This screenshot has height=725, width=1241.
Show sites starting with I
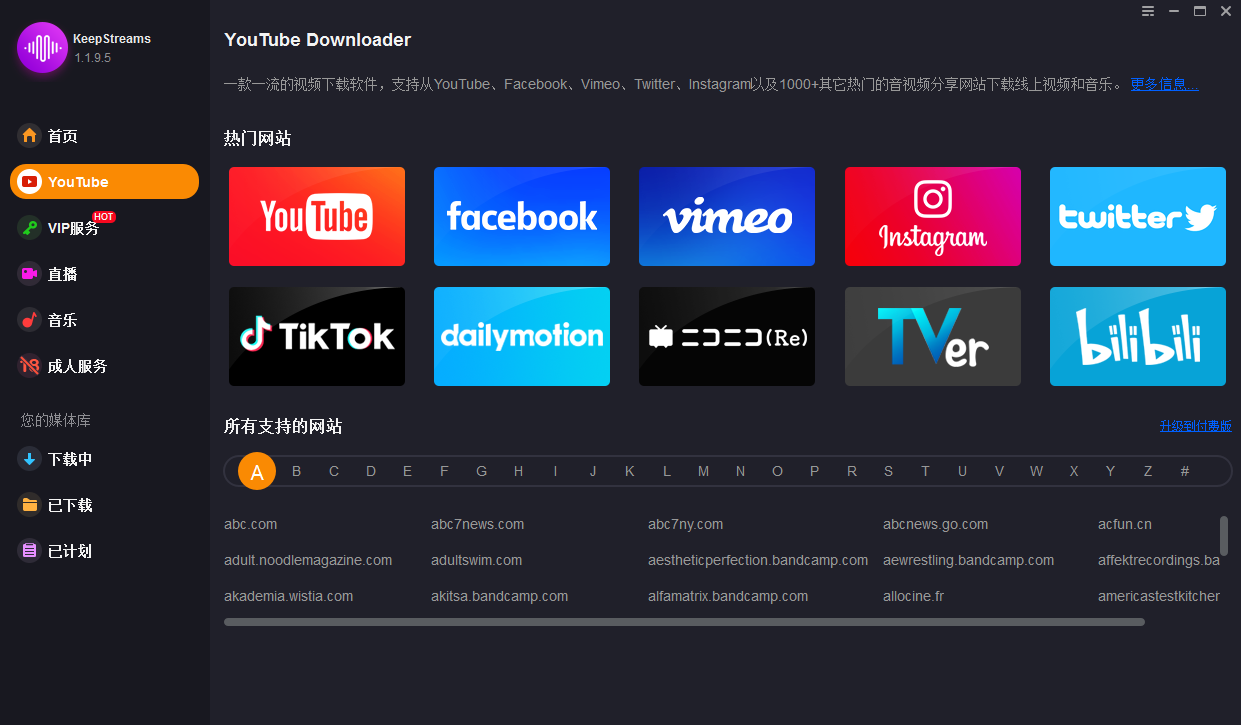pyautogui.click(x=555, y=471)
